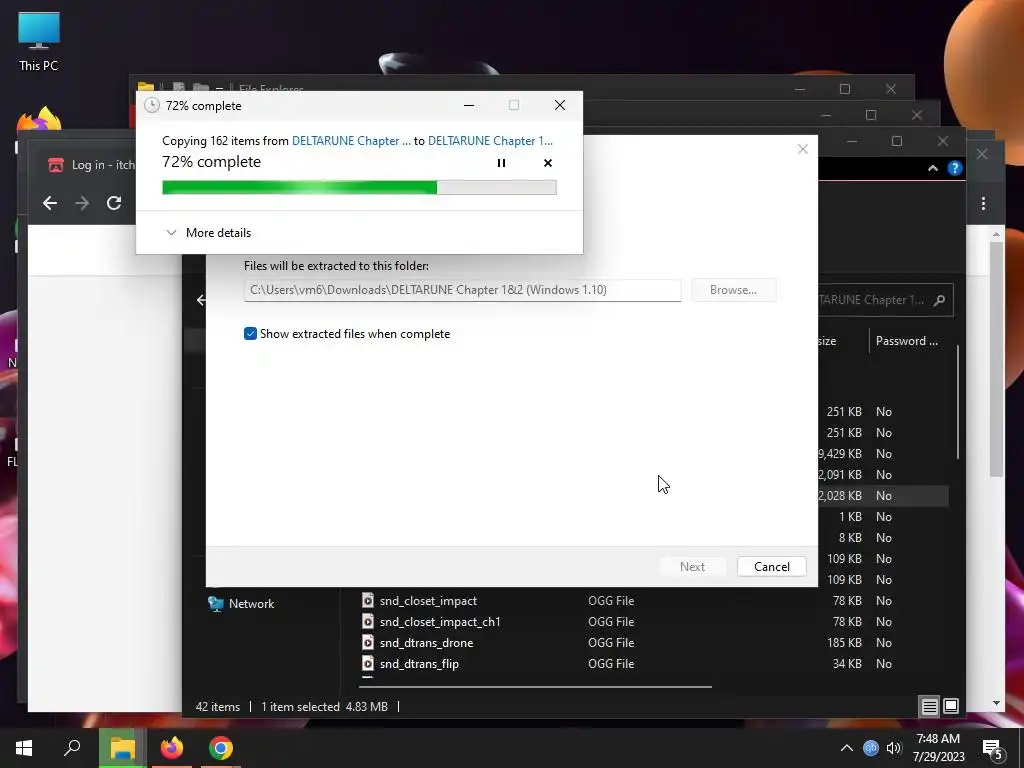Open the notification center

point(993,749)
